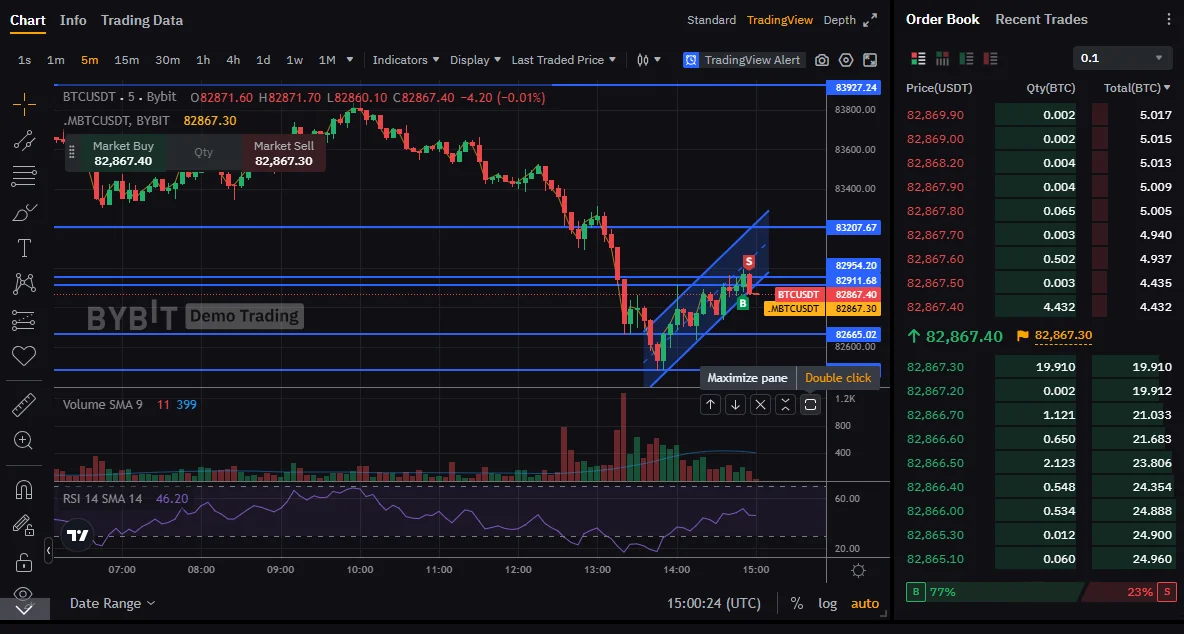Select the 1m timeframe
The width and height of the screenshot is (1184, 634).
(x=56, y=60)
